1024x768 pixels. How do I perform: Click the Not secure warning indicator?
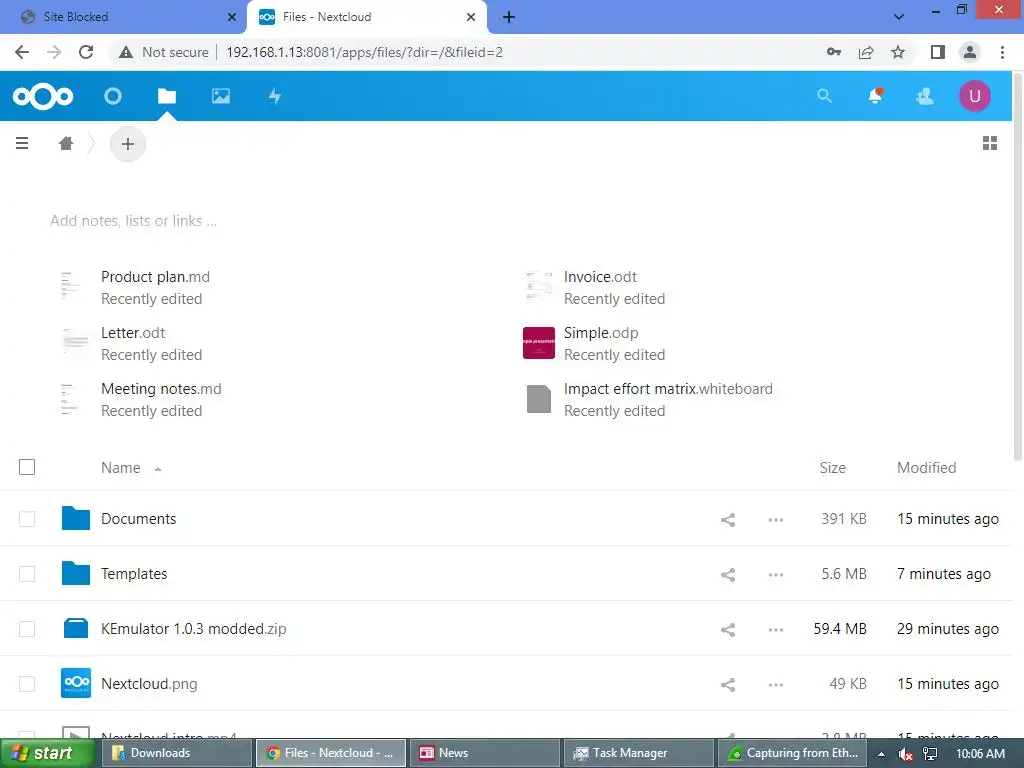164,52
